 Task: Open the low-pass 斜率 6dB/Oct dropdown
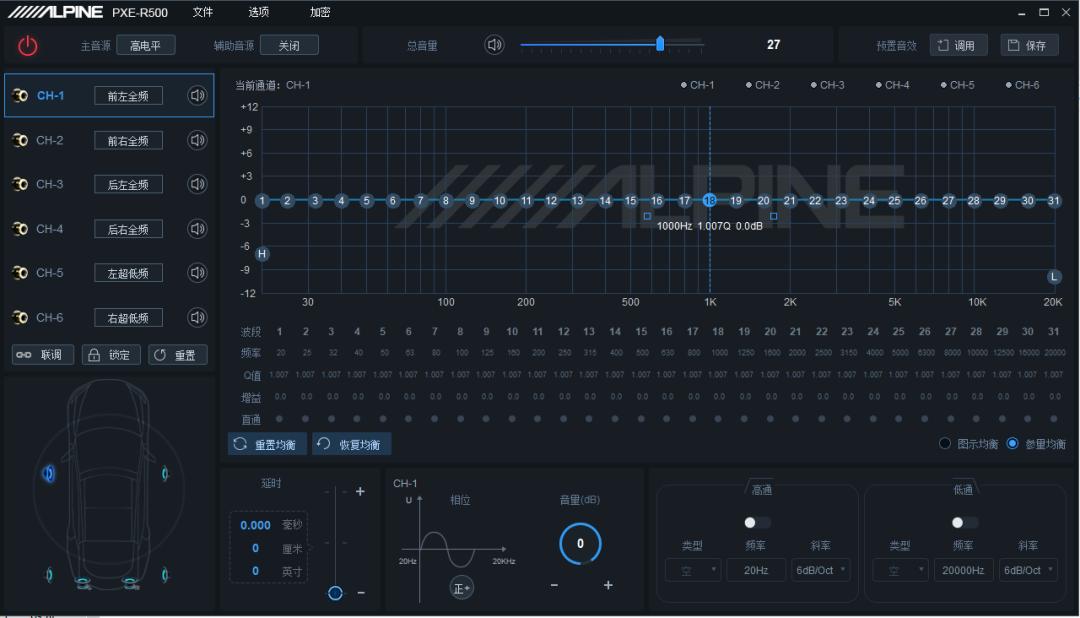(1028, 570)
